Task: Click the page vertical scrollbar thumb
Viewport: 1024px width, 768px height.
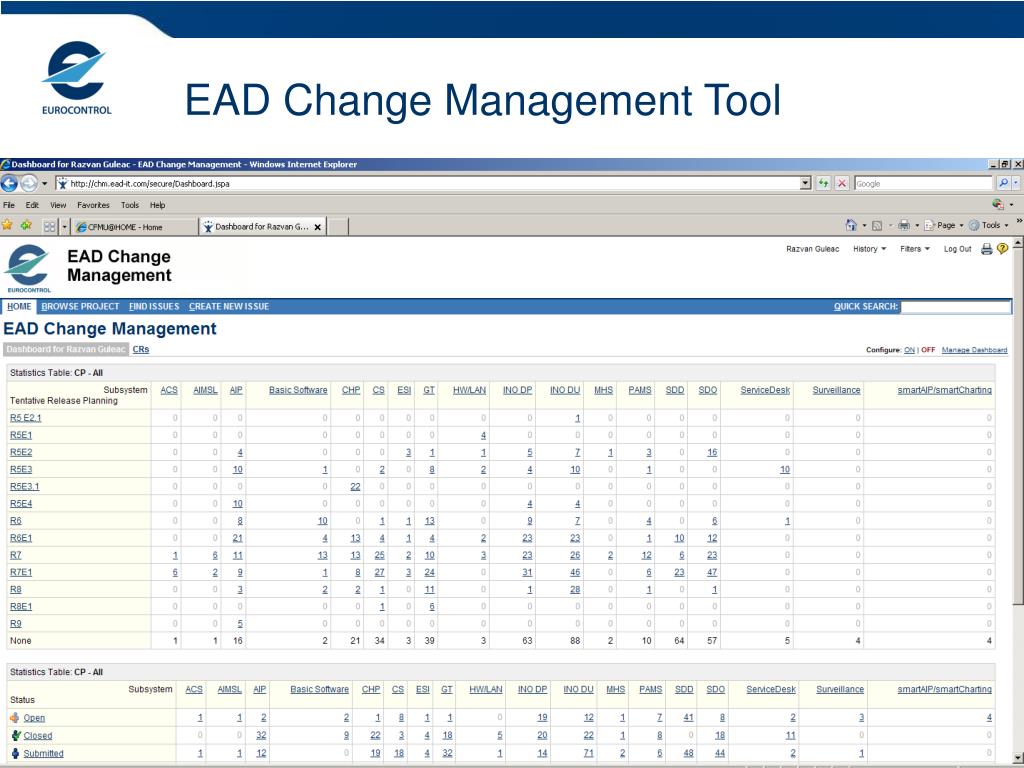Action: point(1018,426)
